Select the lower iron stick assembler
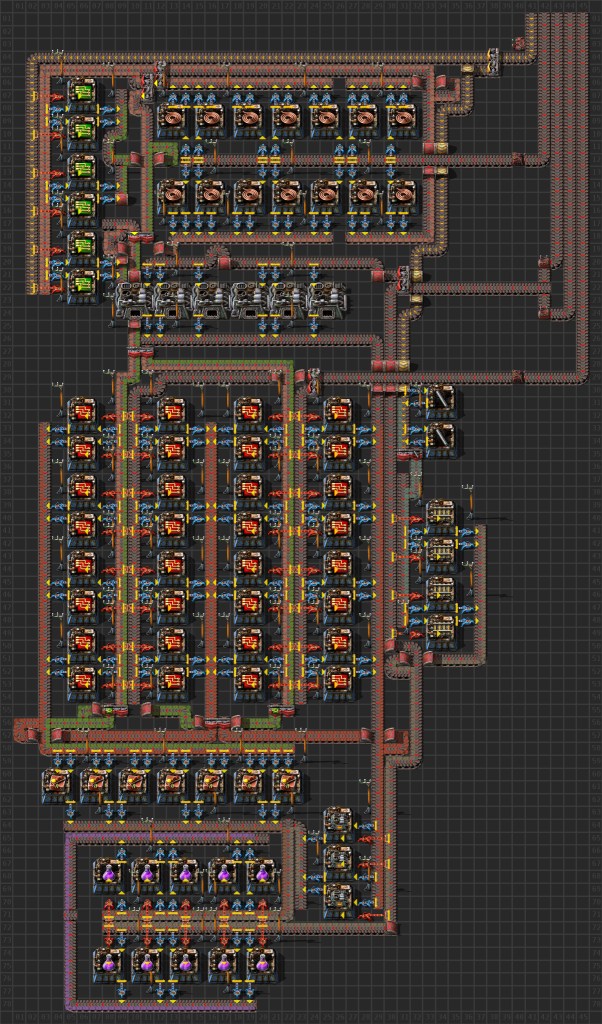 (x=441, y=439)
